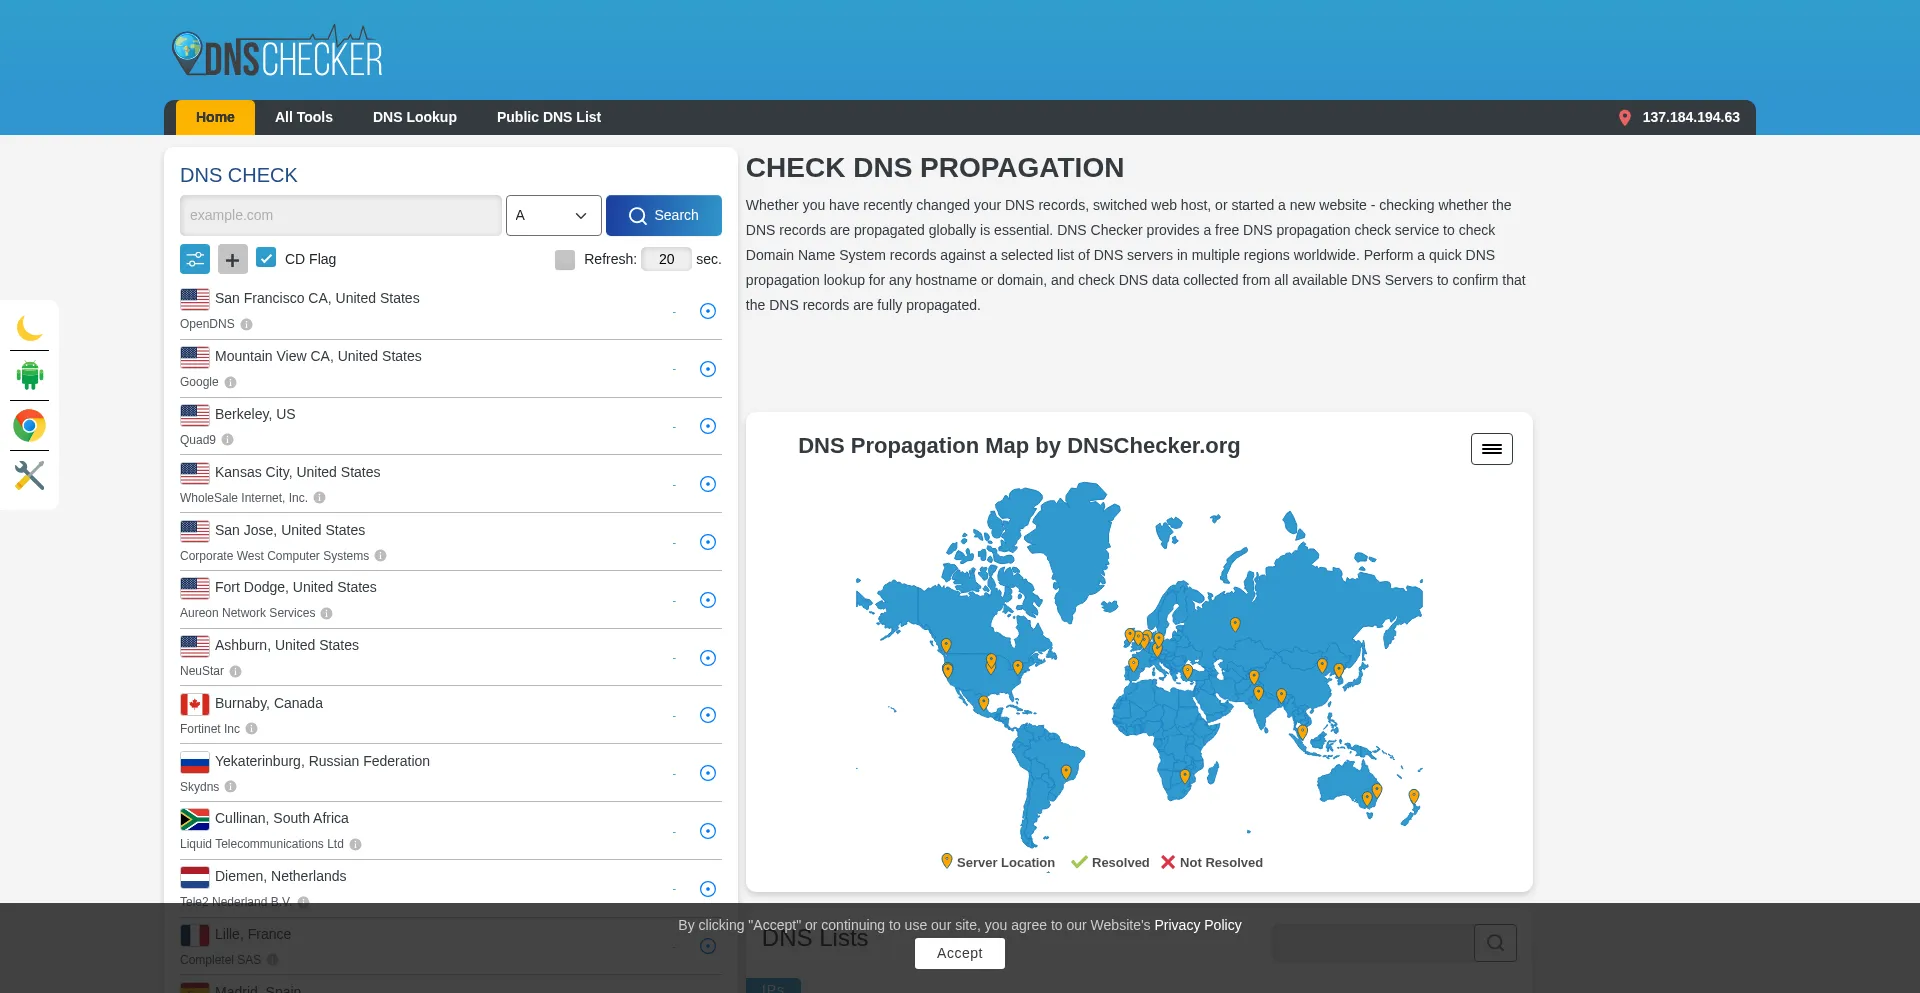Click the plus icon to add DNS server

coord(232,260)
